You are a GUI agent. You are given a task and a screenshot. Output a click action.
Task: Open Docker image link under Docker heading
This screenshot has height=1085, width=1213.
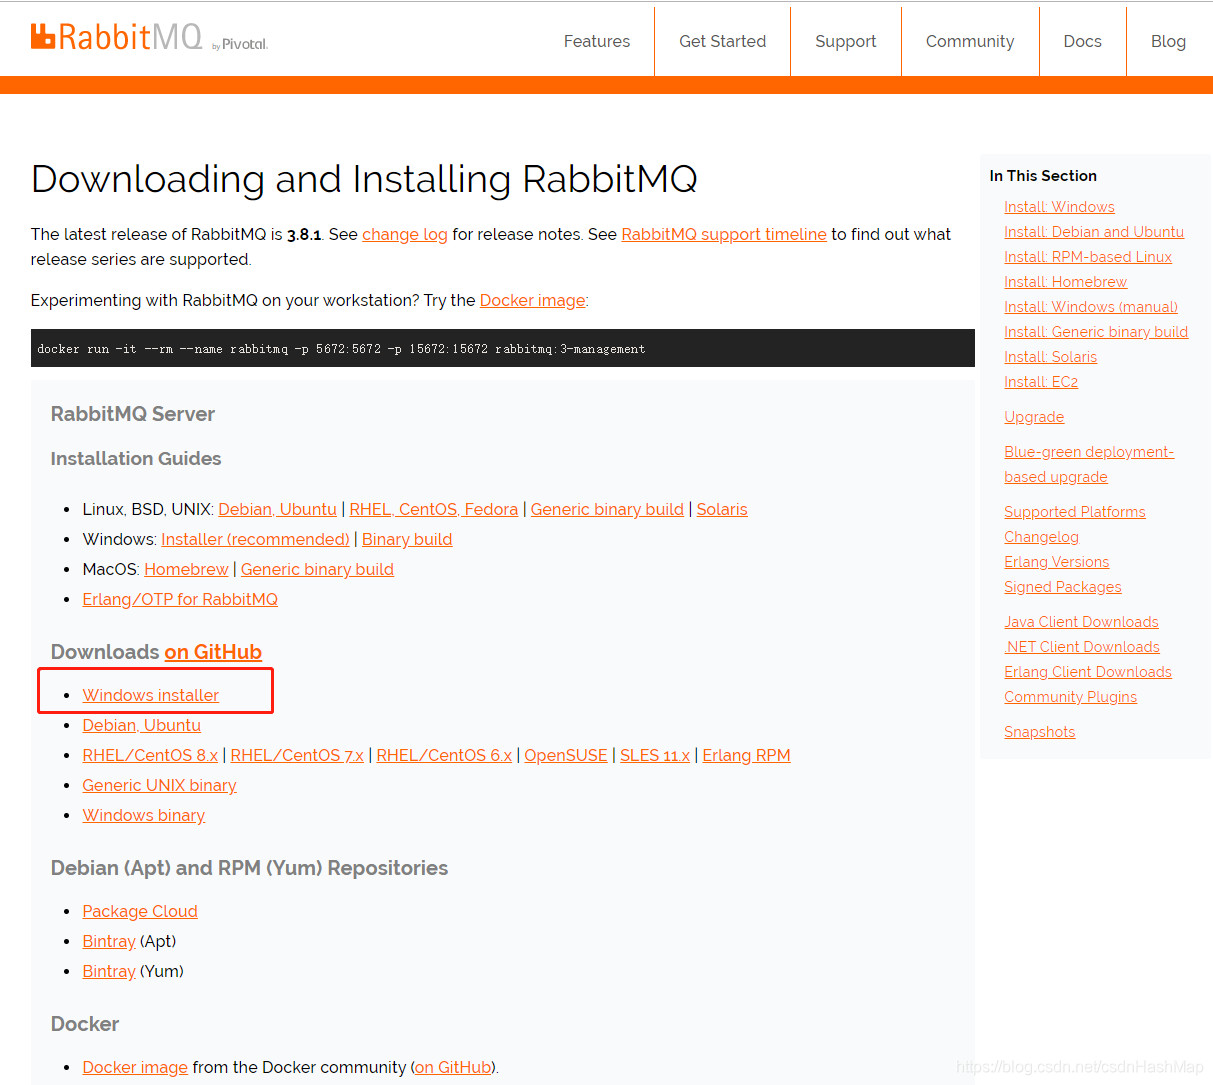point(135,1067)
